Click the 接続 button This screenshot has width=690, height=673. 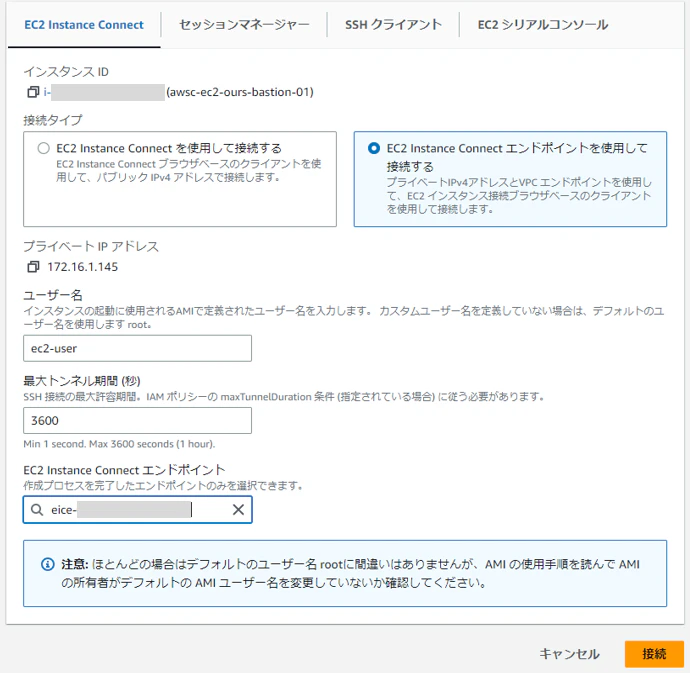pyautogui.click(x=654, y=654)
